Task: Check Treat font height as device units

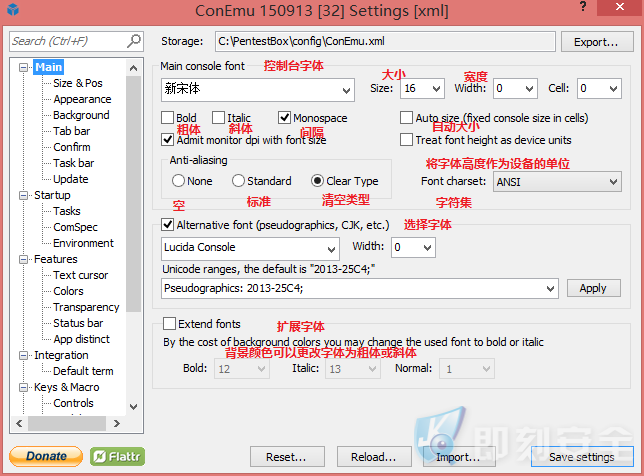Action: 406,140
